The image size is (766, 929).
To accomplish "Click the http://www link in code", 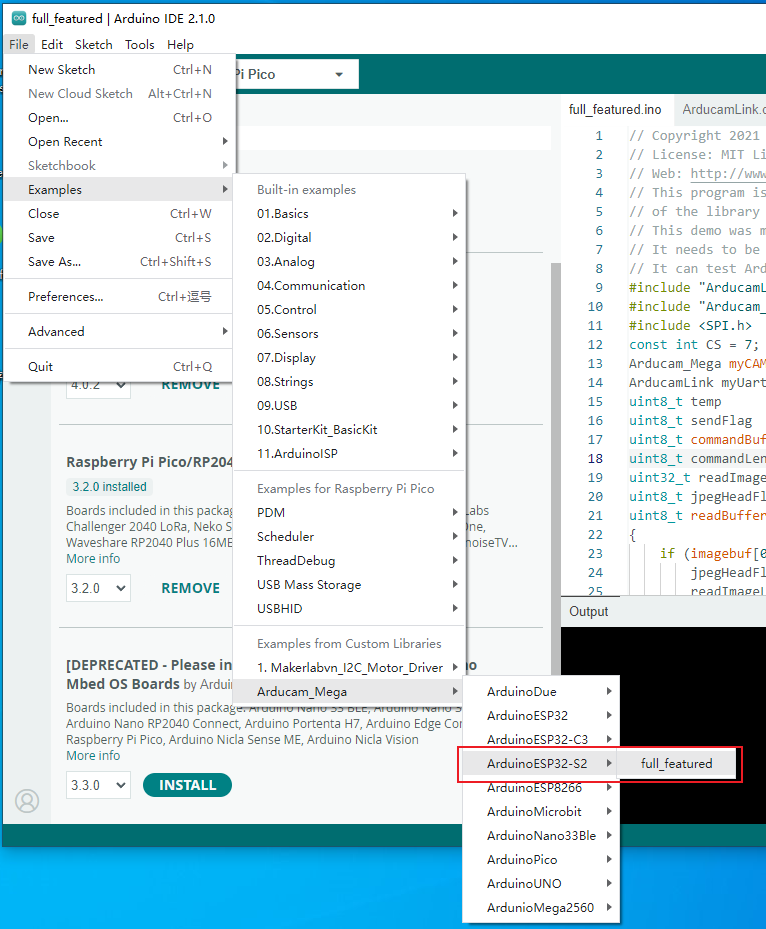I will tap(727, 174).
